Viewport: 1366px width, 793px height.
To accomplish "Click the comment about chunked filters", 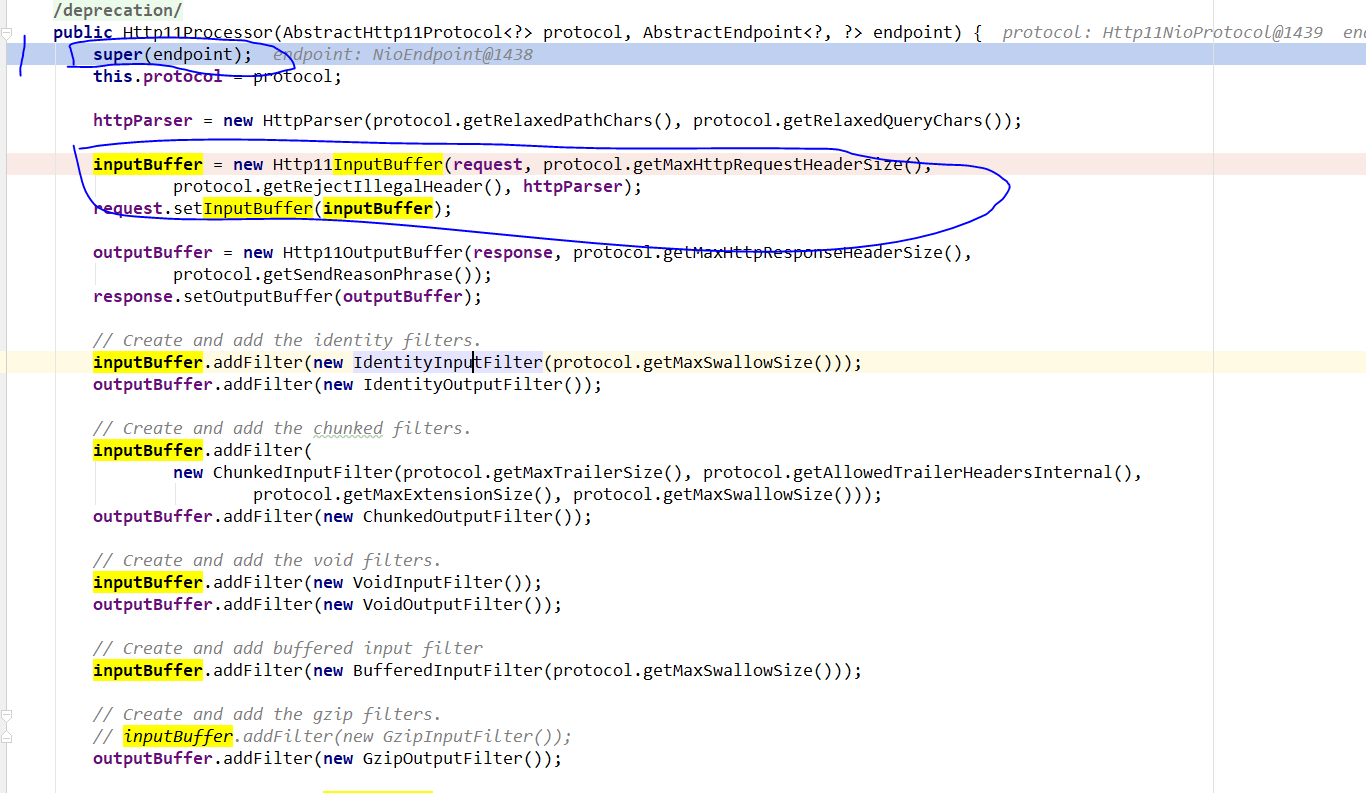I will coord(282,428).
